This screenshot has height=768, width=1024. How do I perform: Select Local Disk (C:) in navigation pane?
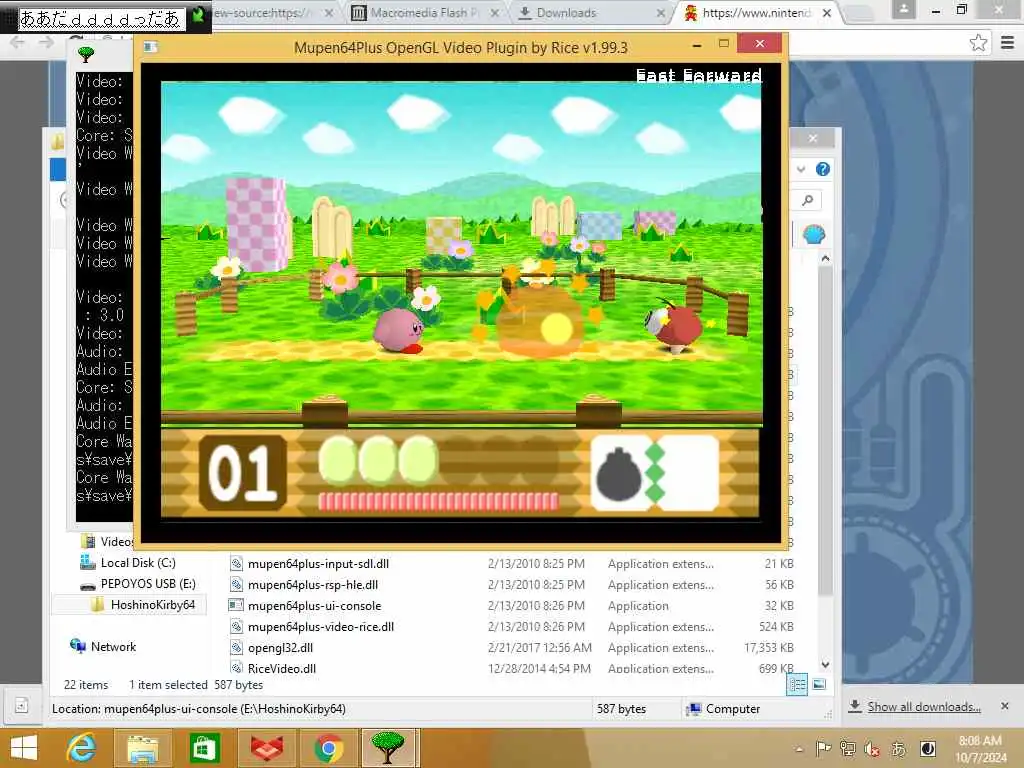pyautogui.click(x=138, y=563)
